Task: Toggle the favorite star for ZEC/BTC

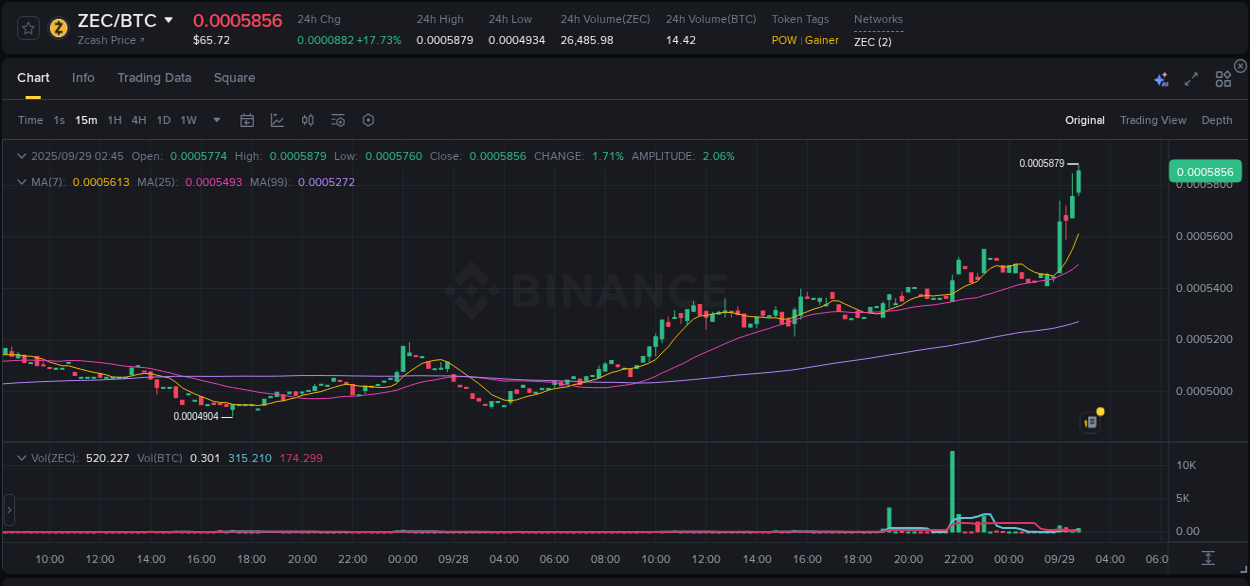Action: click(28, 27)
